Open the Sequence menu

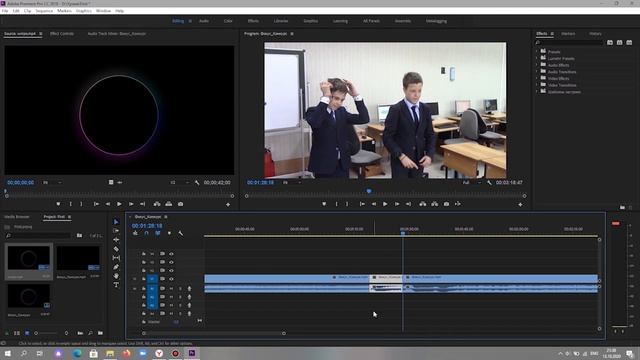44,11
